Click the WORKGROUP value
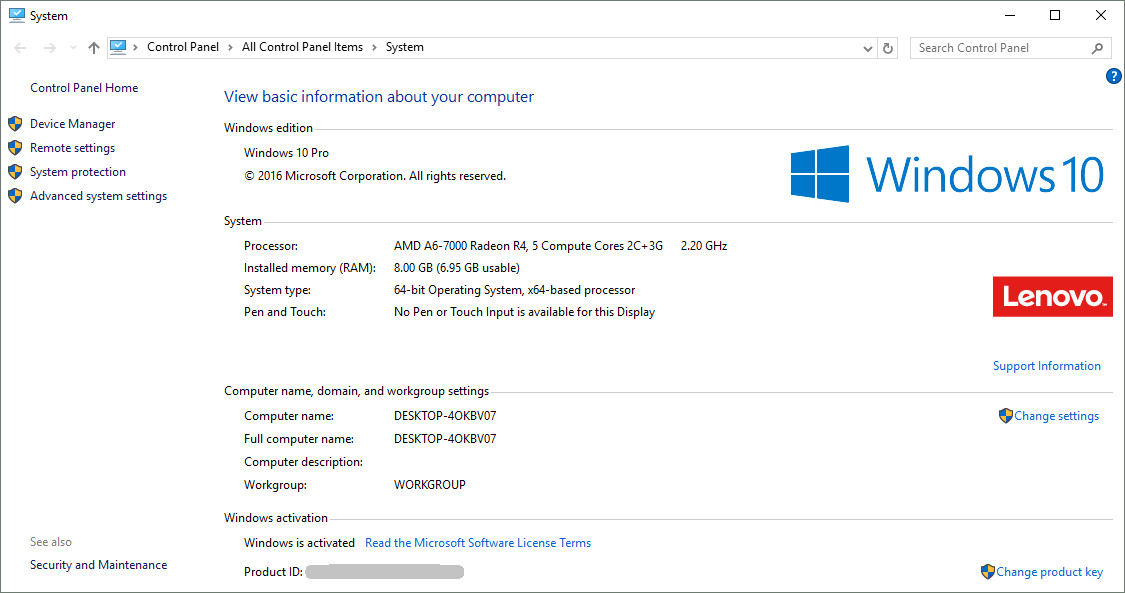Viewport: 1125px width, 593px height. pyautogui.click(x=430, y=485)
